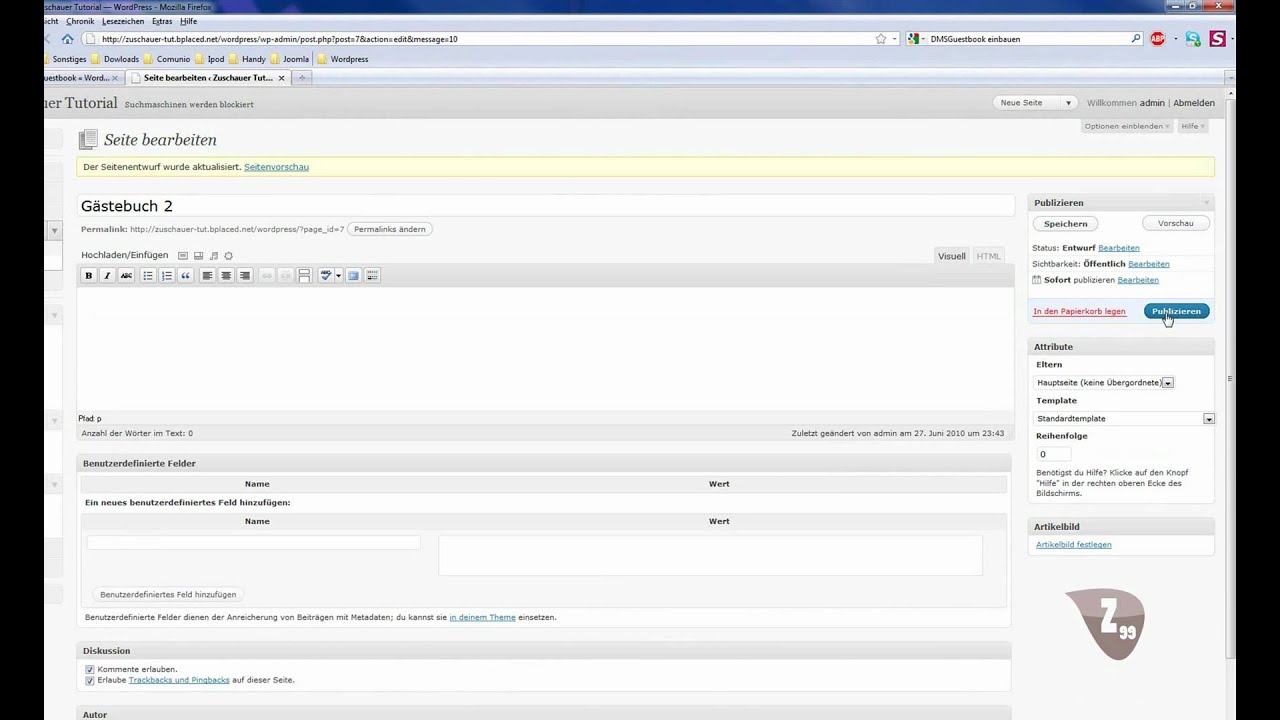Screen dimensions: 1280x720
Task: Toggle bold formatting in editor toolbar
Action: [89, 276]
